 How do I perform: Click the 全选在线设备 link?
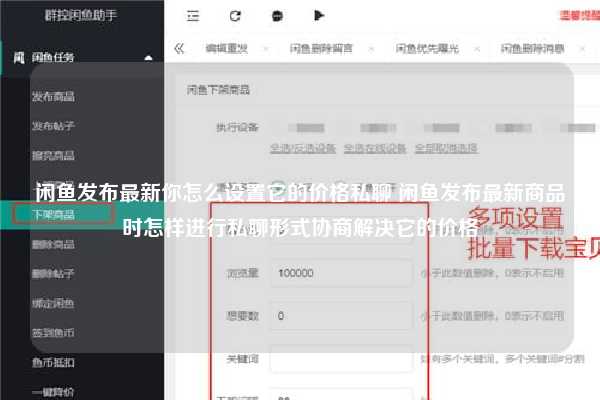tap(375, 148)
